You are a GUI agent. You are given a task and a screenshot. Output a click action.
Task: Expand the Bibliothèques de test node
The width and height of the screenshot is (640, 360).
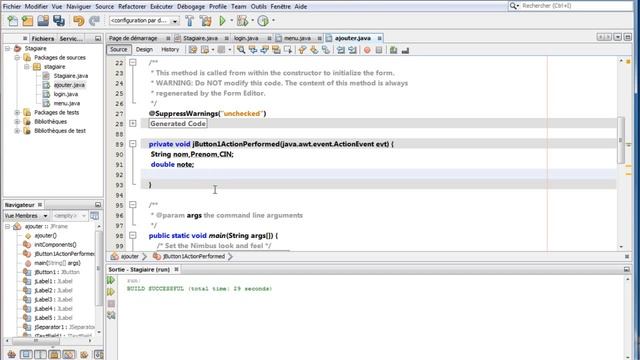17,131
